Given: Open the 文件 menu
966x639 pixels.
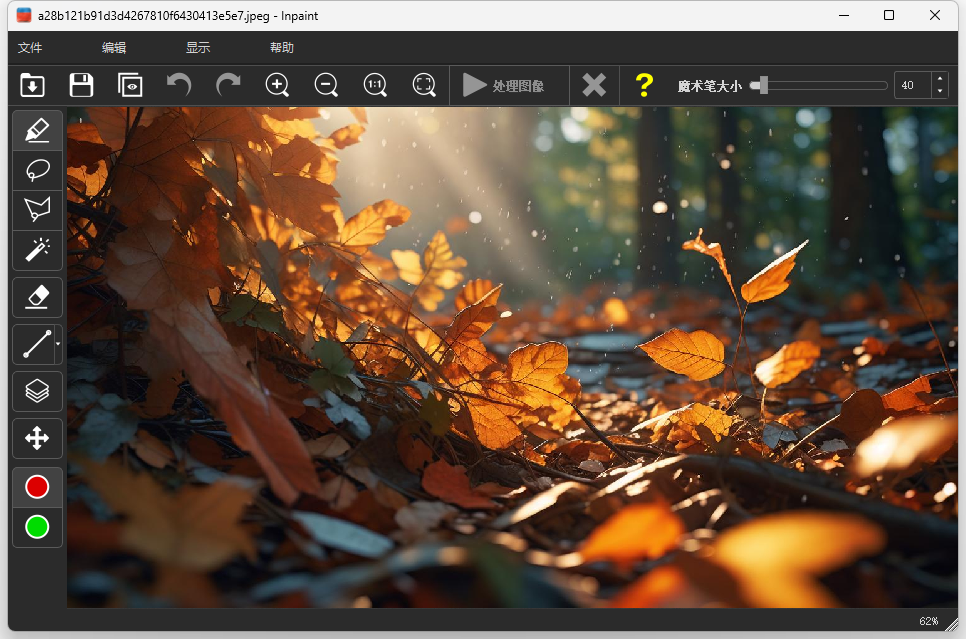Looking at the screenshot, I should click(x=30, y=48).
